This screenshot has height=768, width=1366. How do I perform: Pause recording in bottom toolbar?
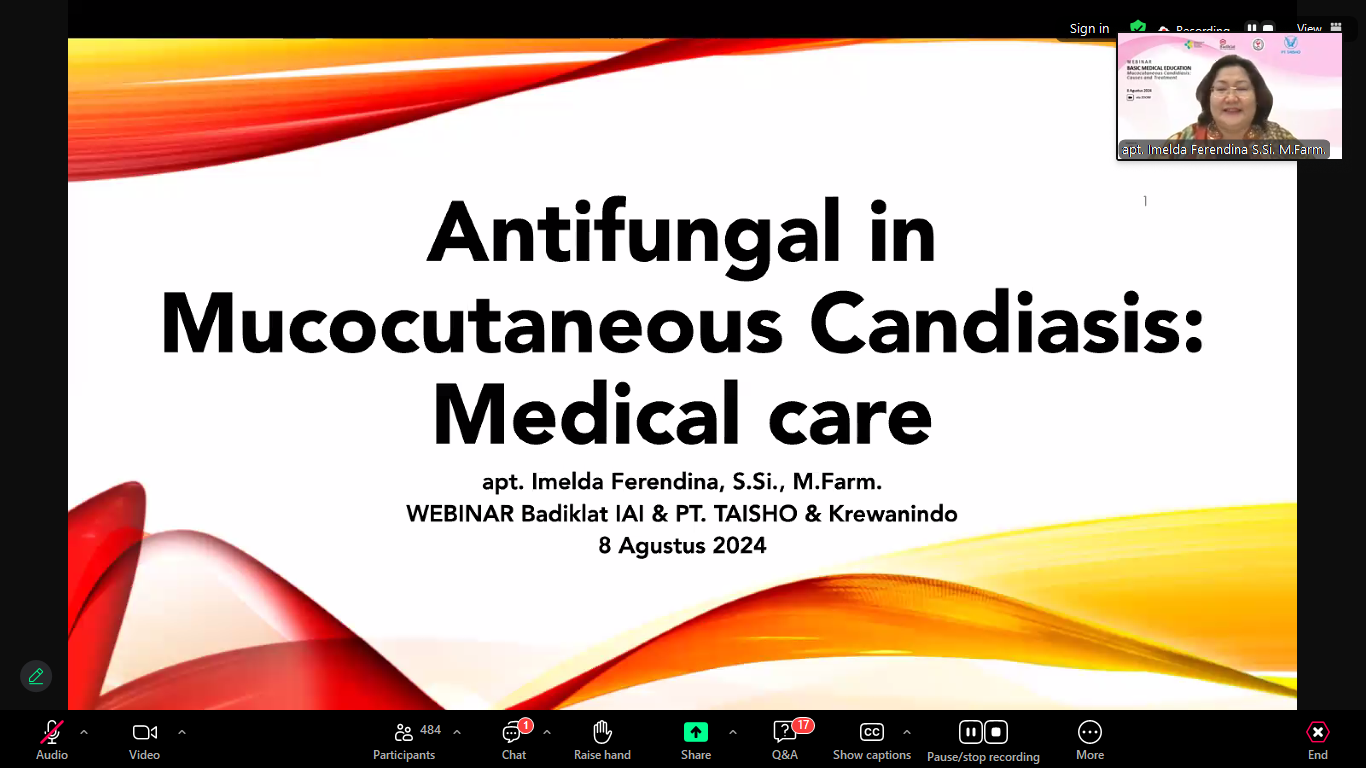coord(970,732)
